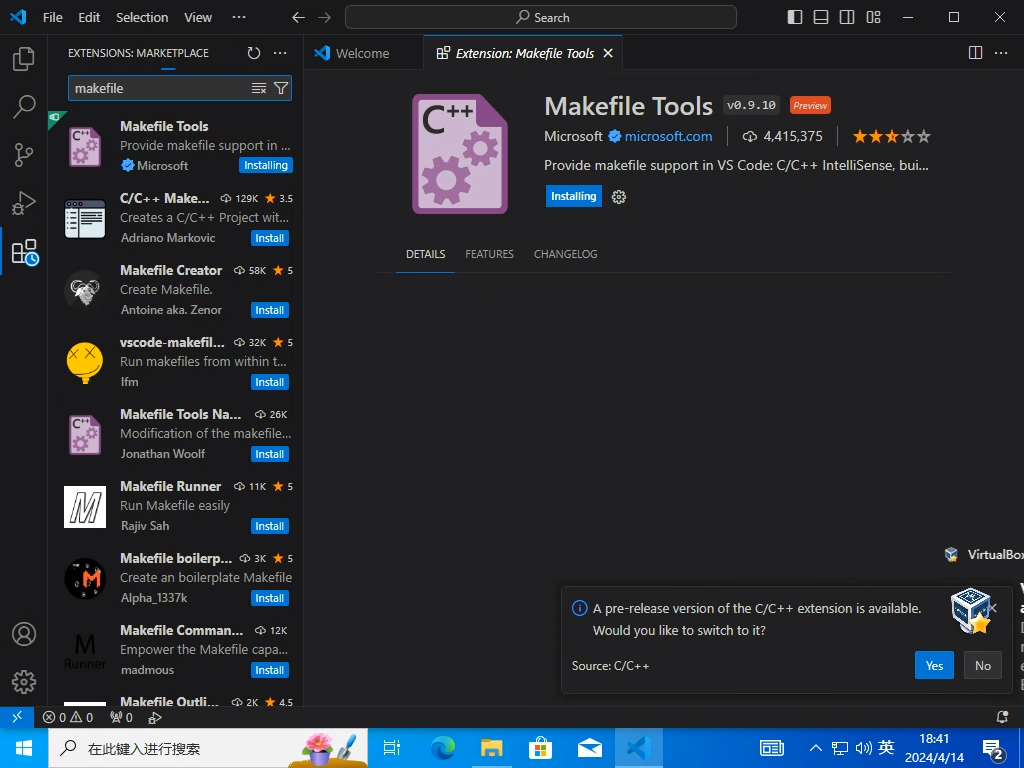This screenshot has width=1024, height=768.
Task: Toggle the secondary side bar layout button
Action: point(847,17)
